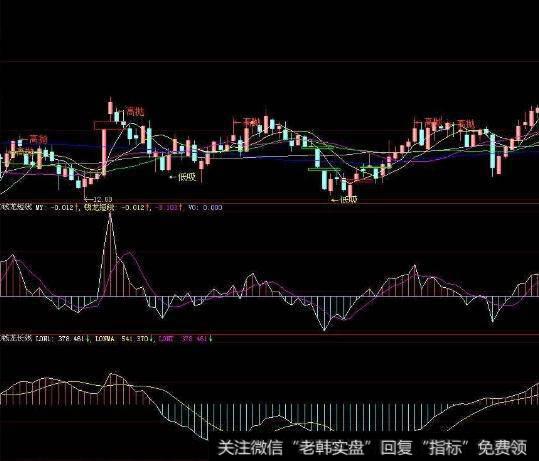Viewport: 539px width, 461px height.
Task: Select the 低吸 annotation near the middle candles
Action: click(x=187, y=177)
